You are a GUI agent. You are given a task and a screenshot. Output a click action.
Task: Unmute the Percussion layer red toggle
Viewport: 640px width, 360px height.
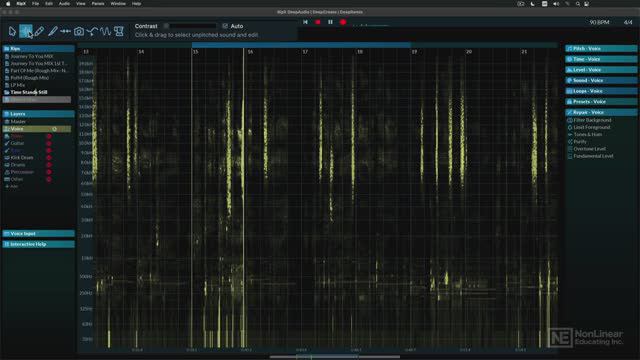pos(49,172)
